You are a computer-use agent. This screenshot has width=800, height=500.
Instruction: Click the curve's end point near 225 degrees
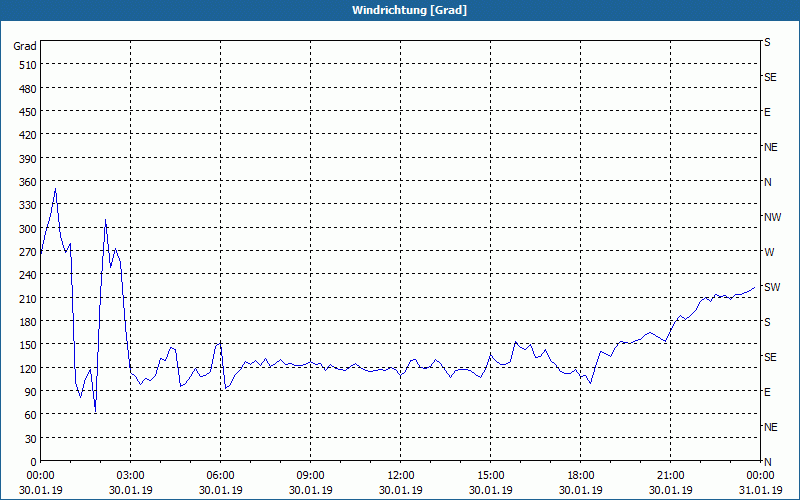point(755,287)
